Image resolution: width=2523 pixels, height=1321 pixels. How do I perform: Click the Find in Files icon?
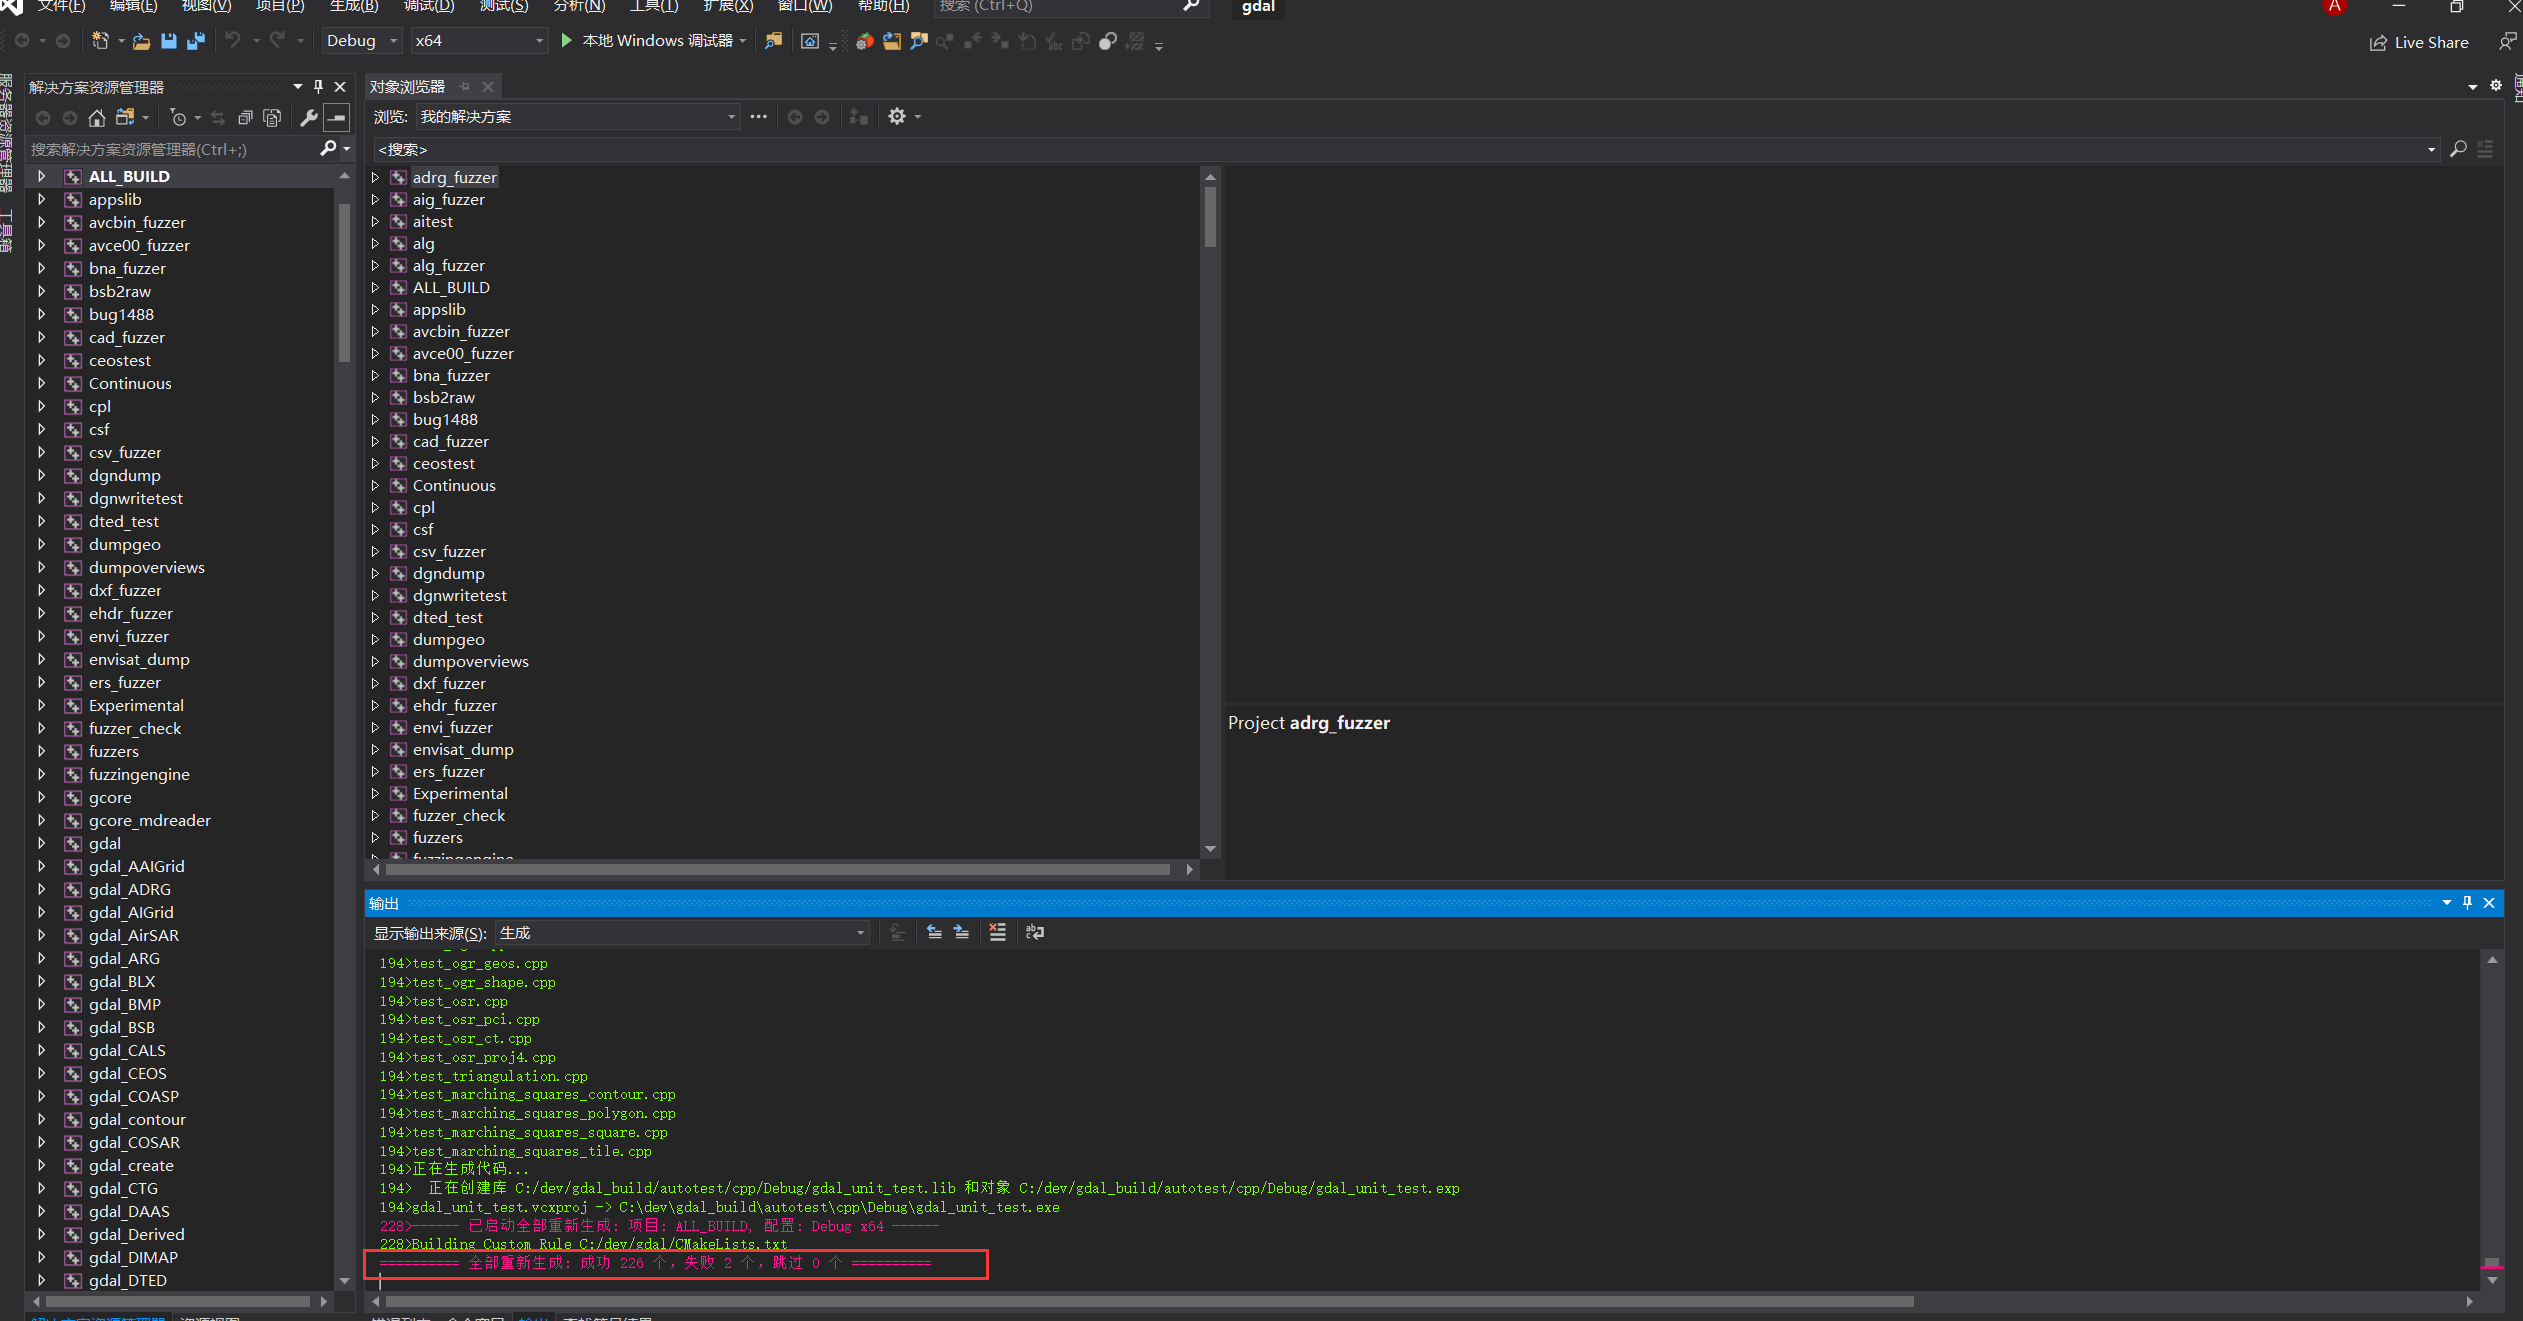[773, 41]
